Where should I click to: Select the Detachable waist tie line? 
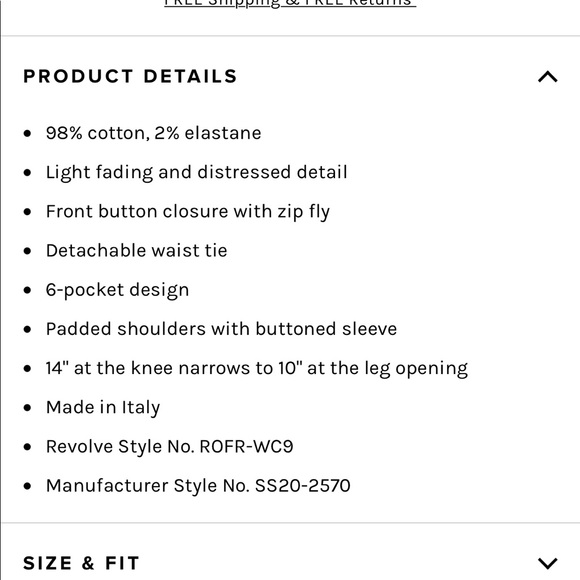click(x=136, y=250)
